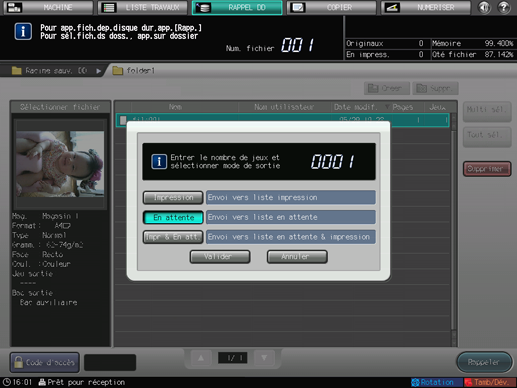
Task: Click the Rotation status indicator
Action: pyautogui.click(x=437, y=382)
